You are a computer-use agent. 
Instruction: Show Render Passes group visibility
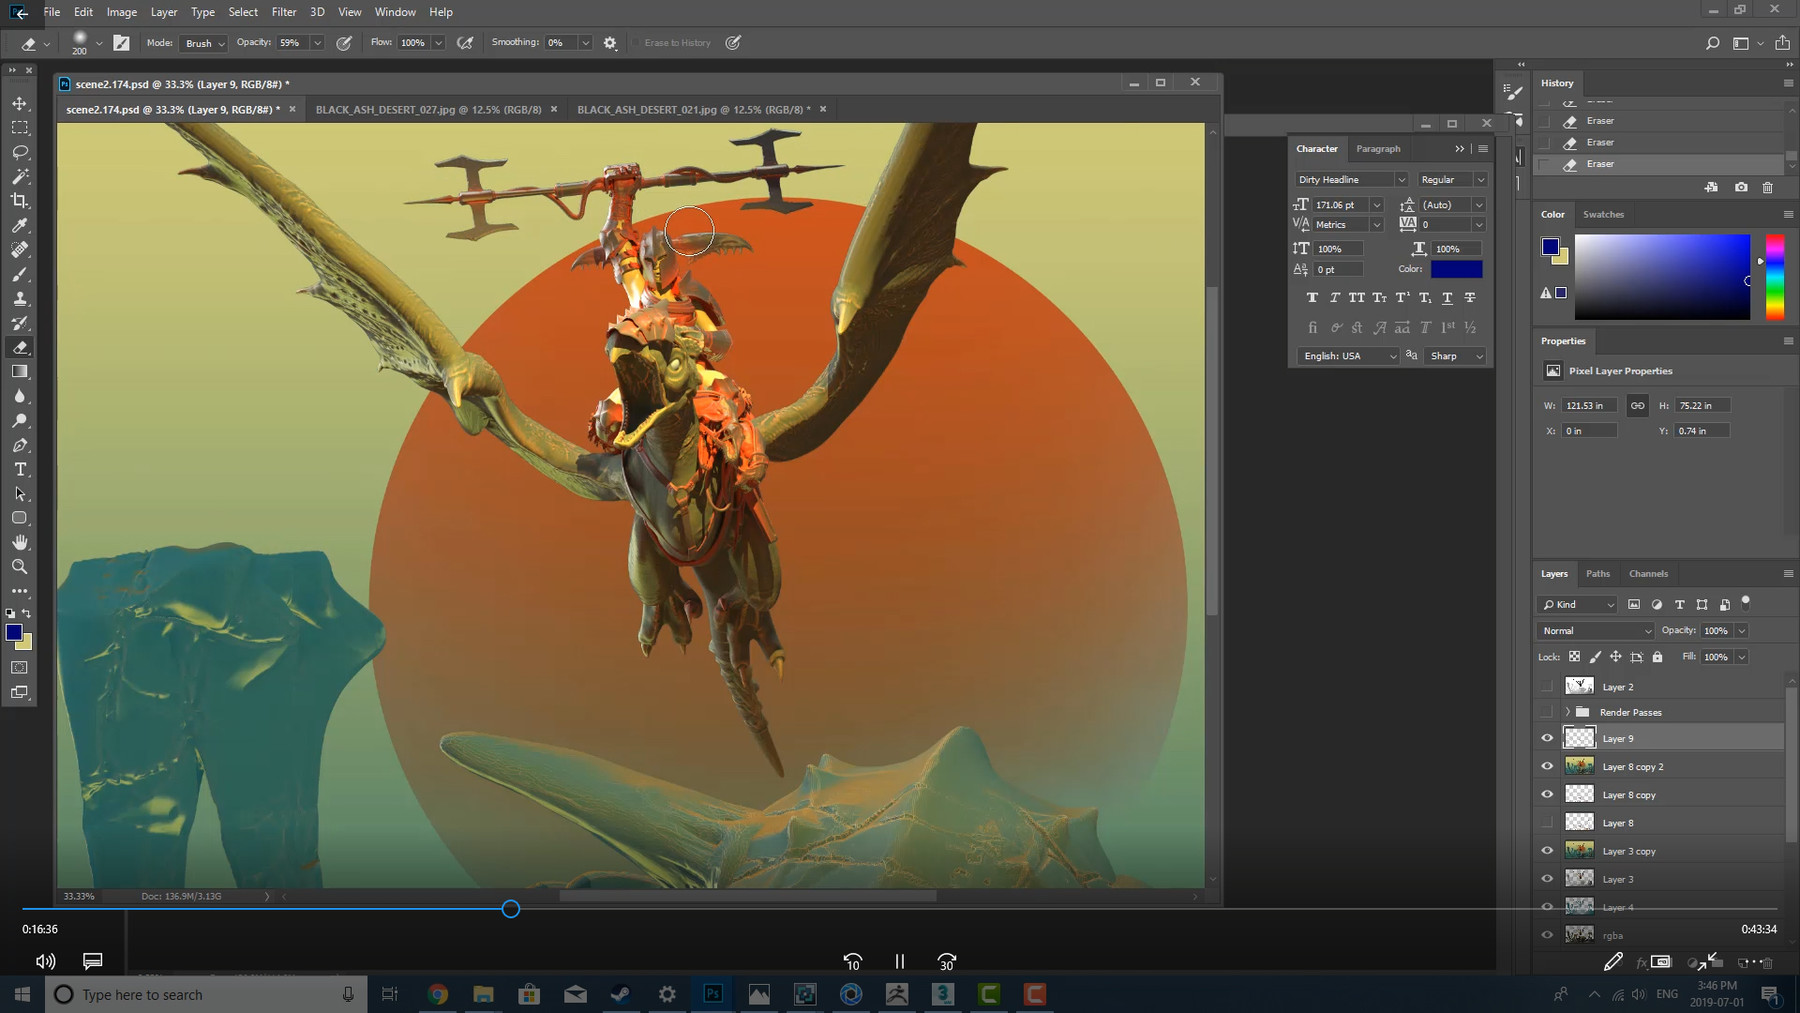point(1547,711)
